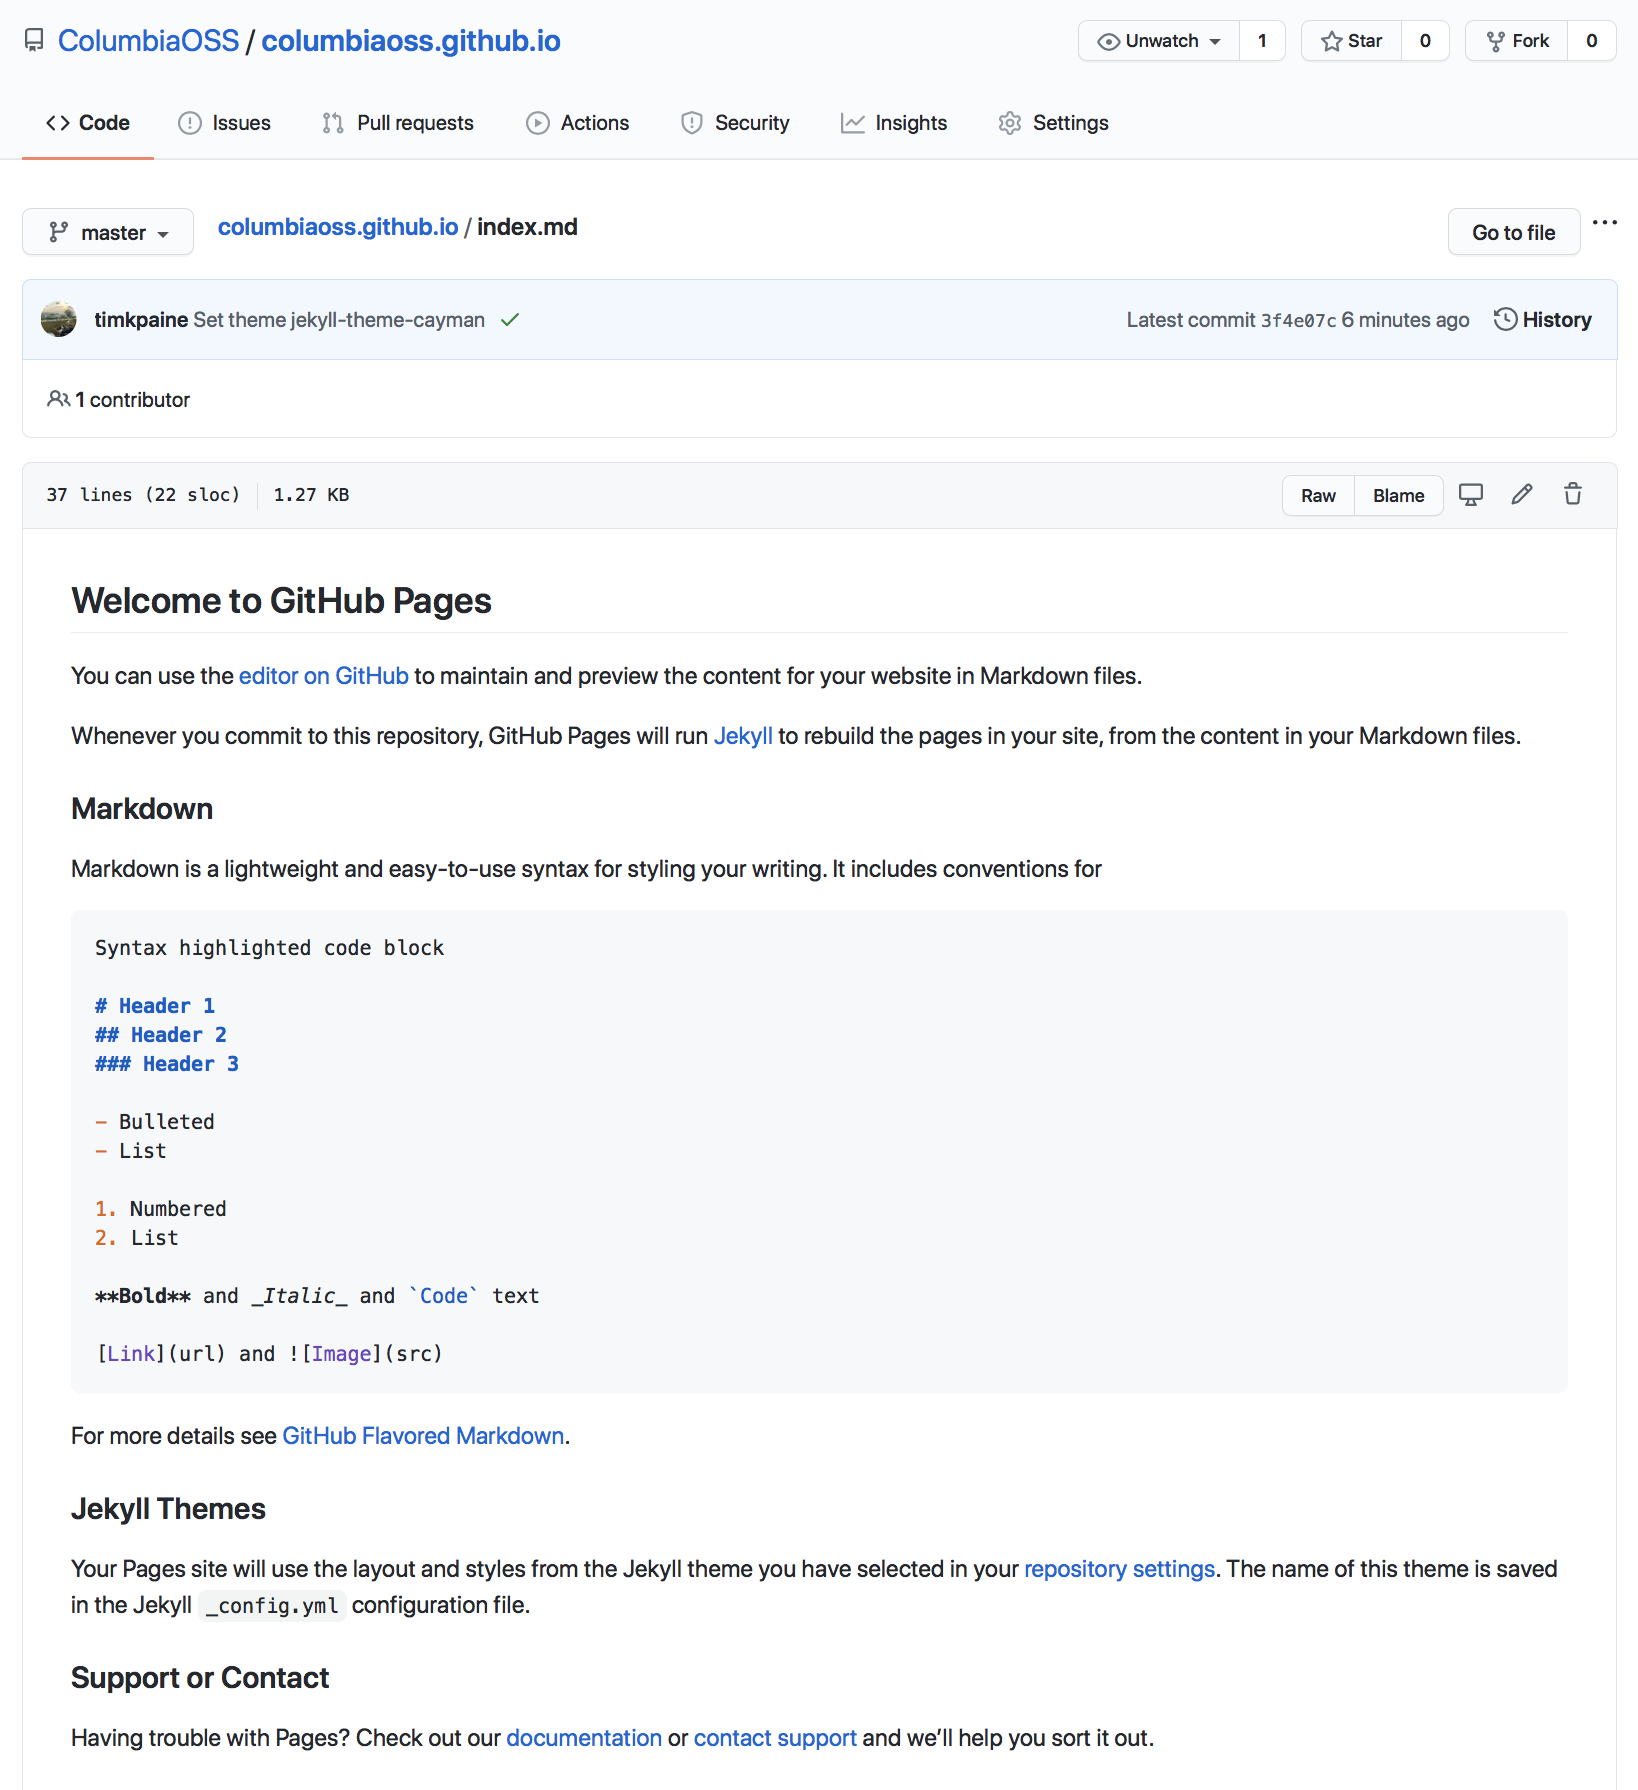This screenshot has height=1790, width=1638.
Task: Click the timkpaine author name
Action: pos(141,320)
